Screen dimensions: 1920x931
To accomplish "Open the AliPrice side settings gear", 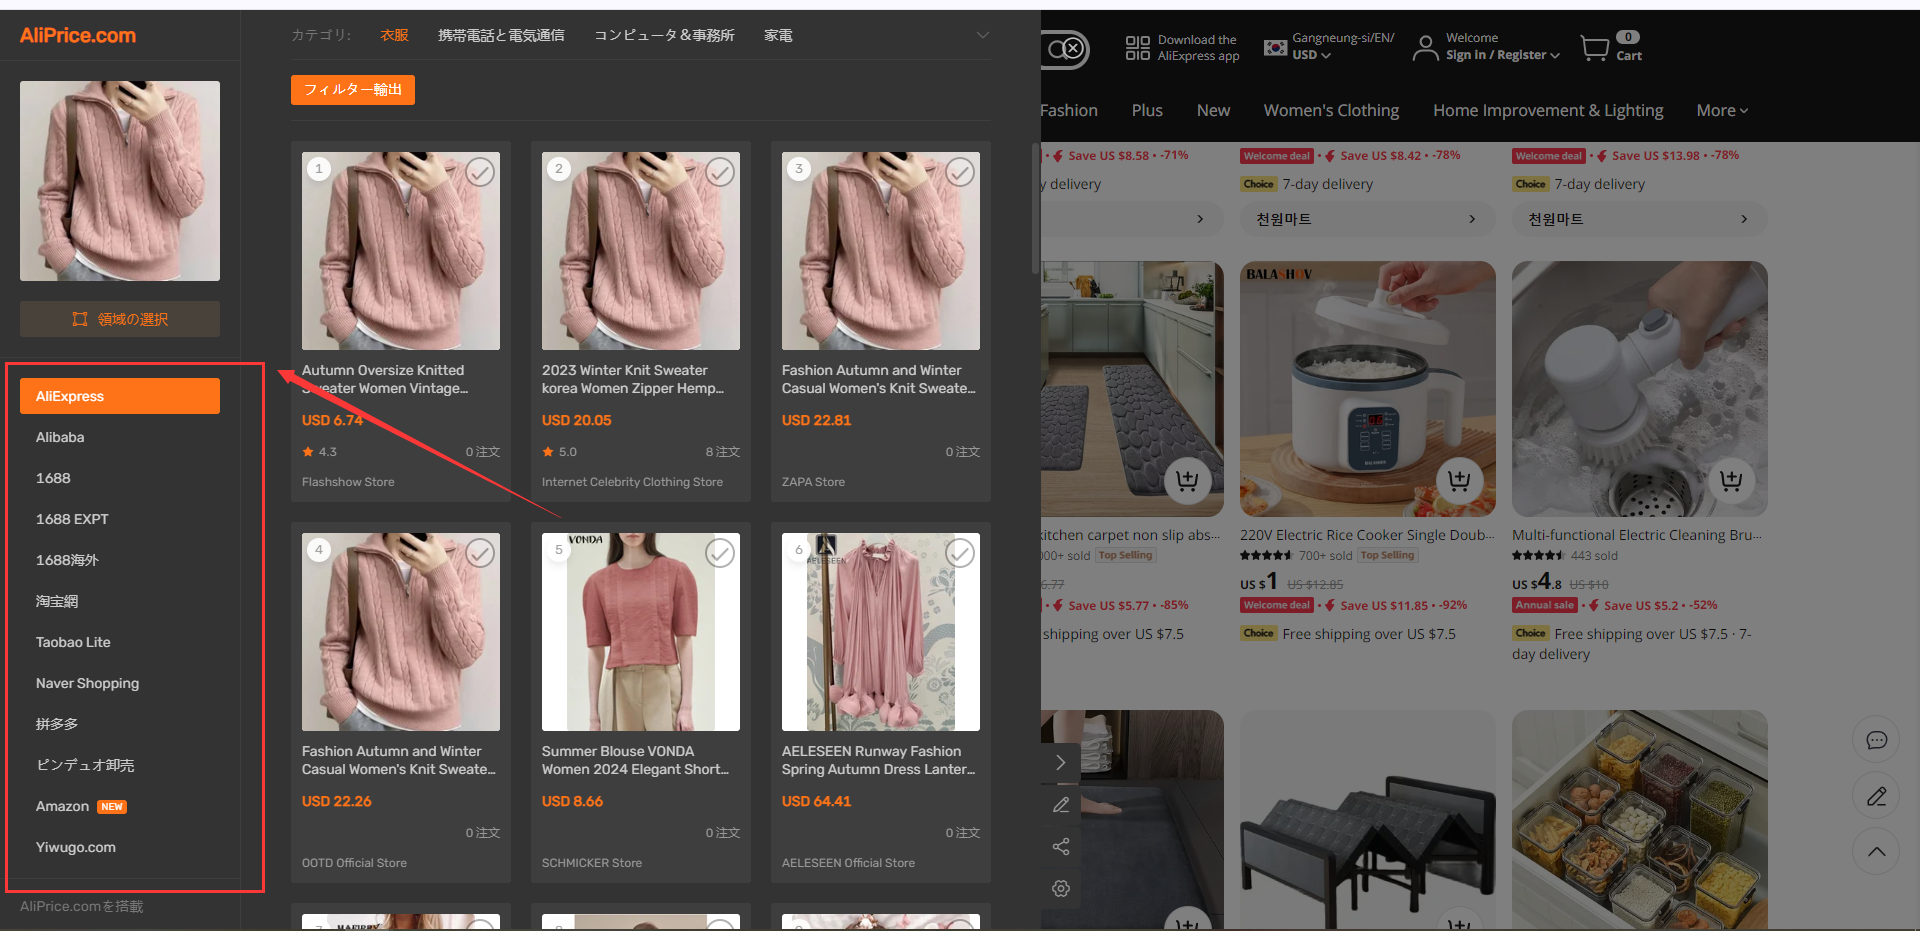I will pos(1061,888).
